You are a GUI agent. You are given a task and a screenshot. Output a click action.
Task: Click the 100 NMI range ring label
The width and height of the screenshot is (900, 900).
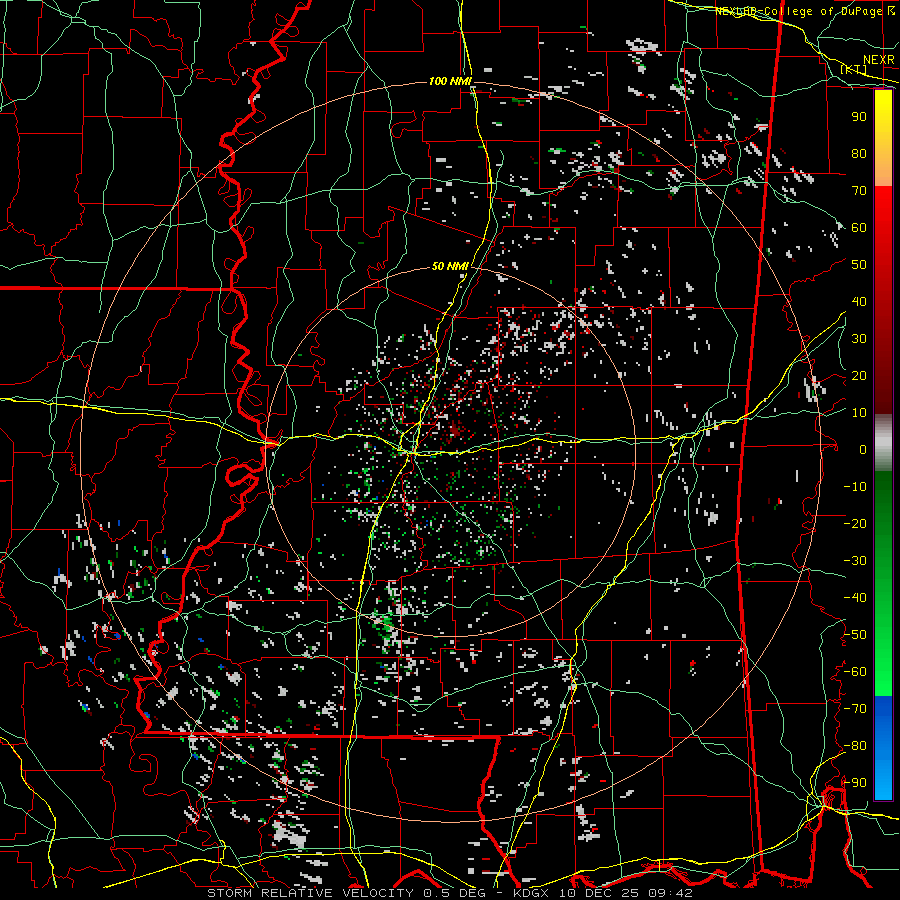click(x=450, y=82)
